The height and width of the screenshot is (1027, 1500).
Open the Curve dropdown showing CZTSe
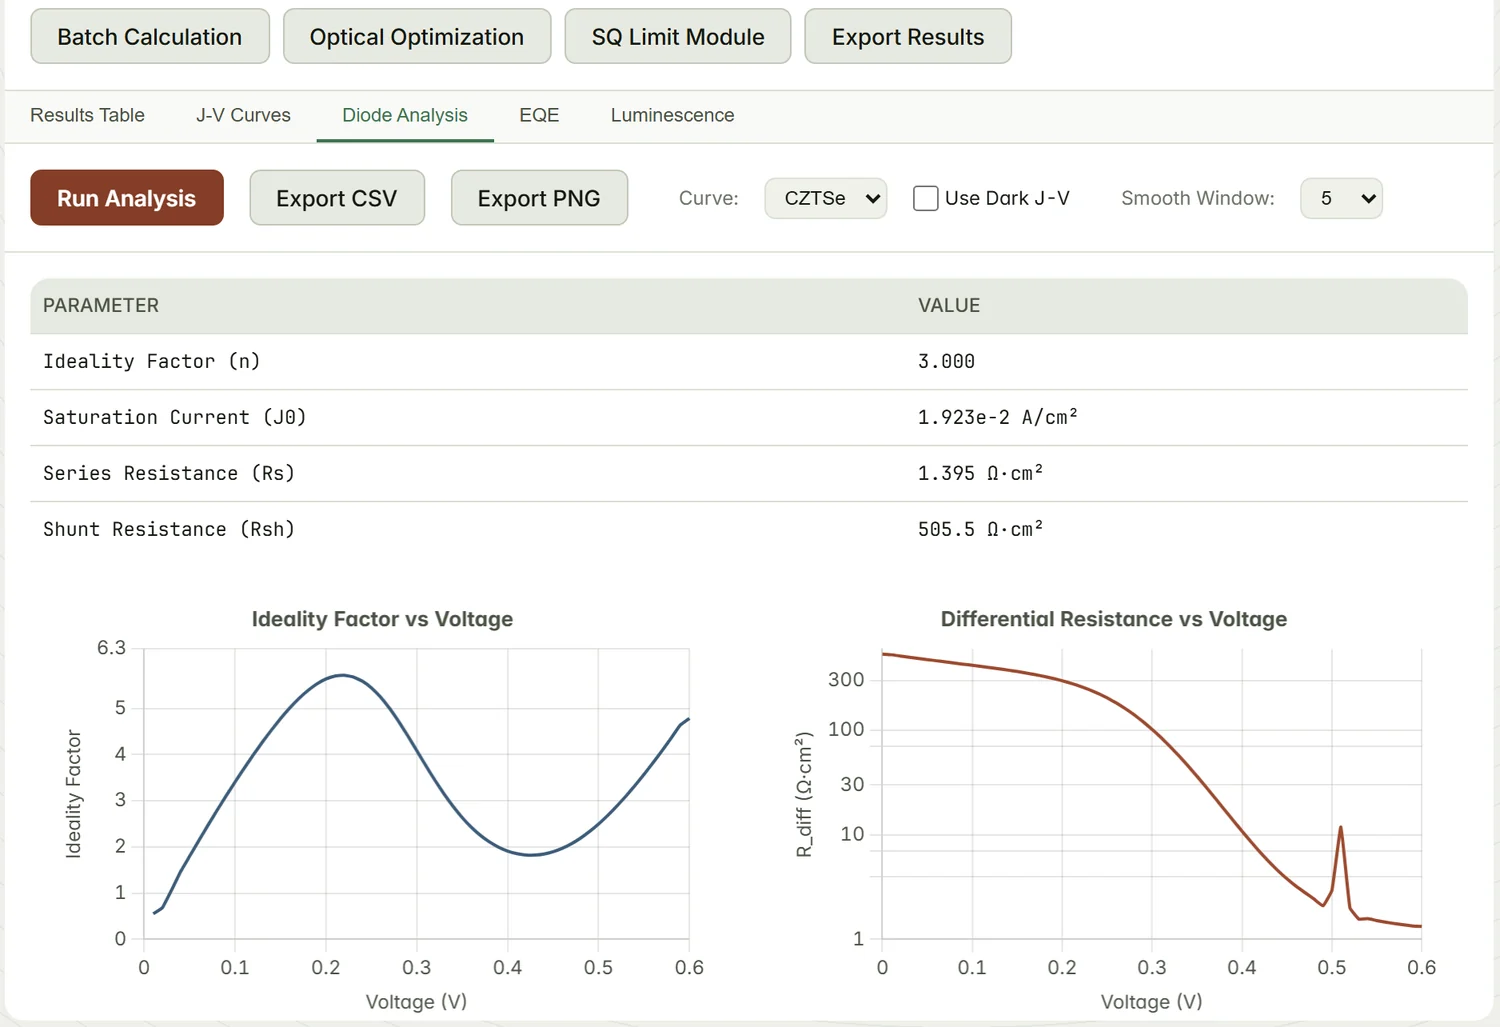[x=826, y=198]
